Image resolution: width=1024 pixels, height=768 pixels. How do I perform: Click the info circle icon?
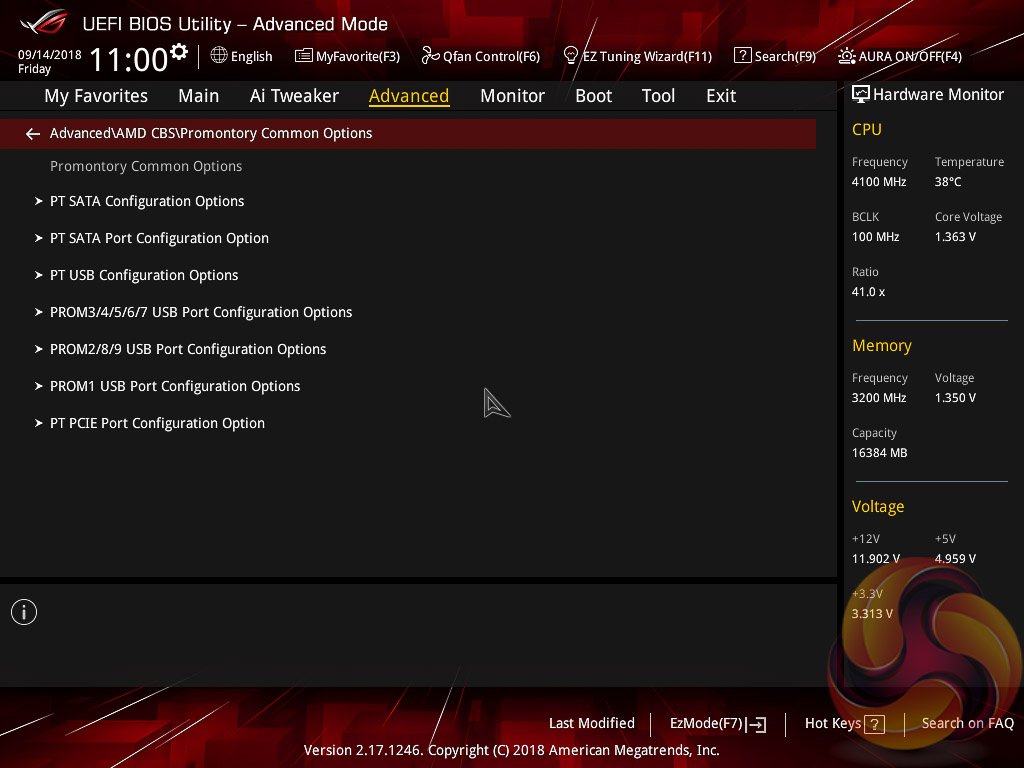(x=24, y=612)
